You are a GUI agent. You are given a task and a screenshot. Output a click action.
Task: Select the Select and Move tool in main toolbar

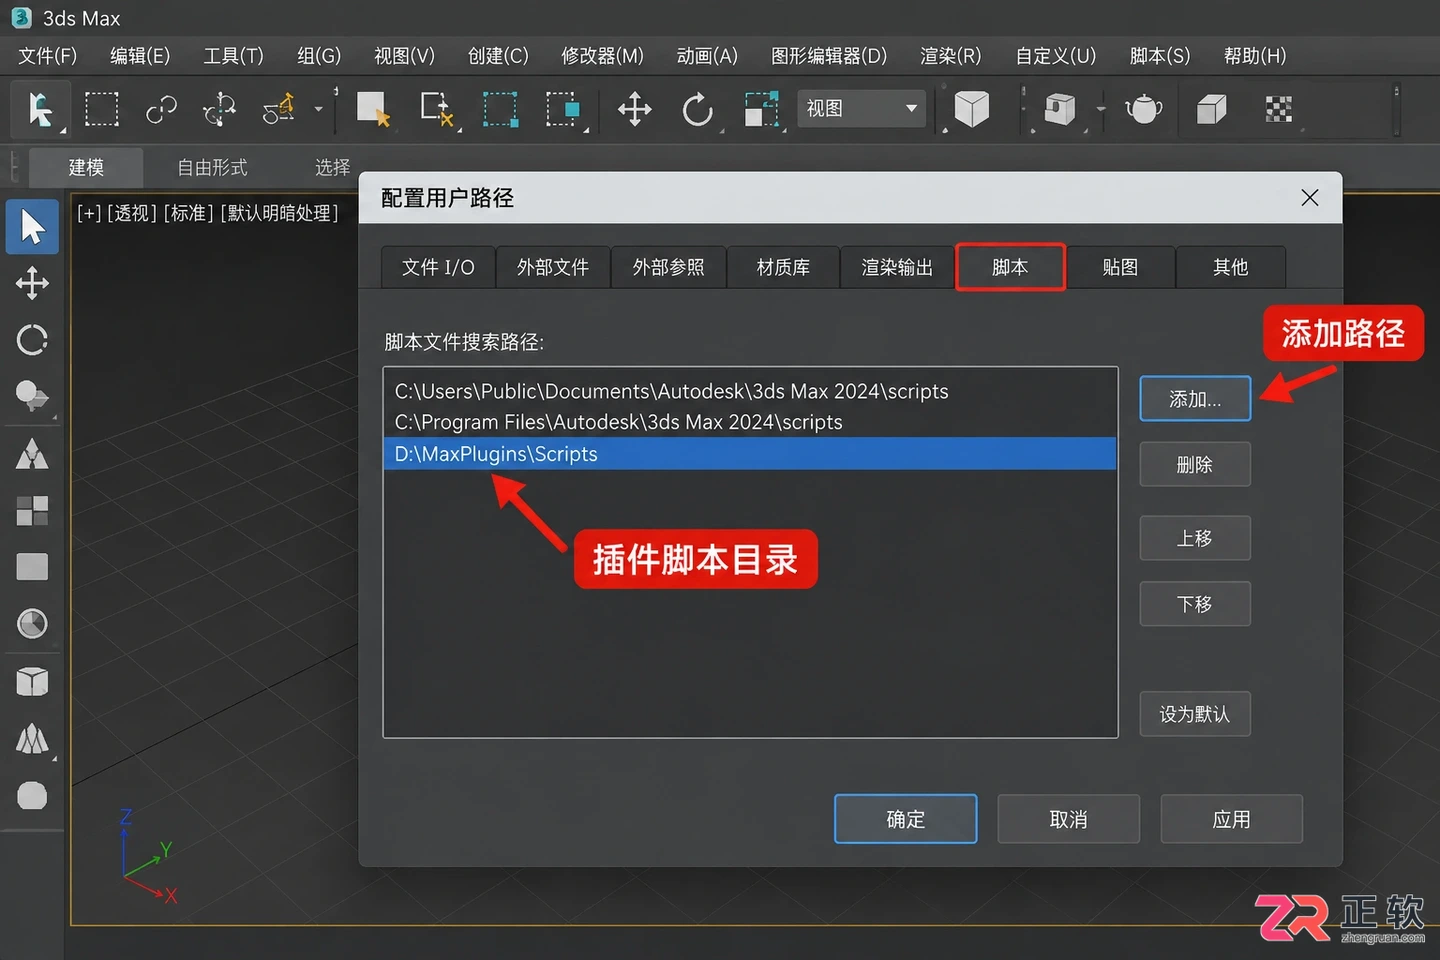(635, 109)
